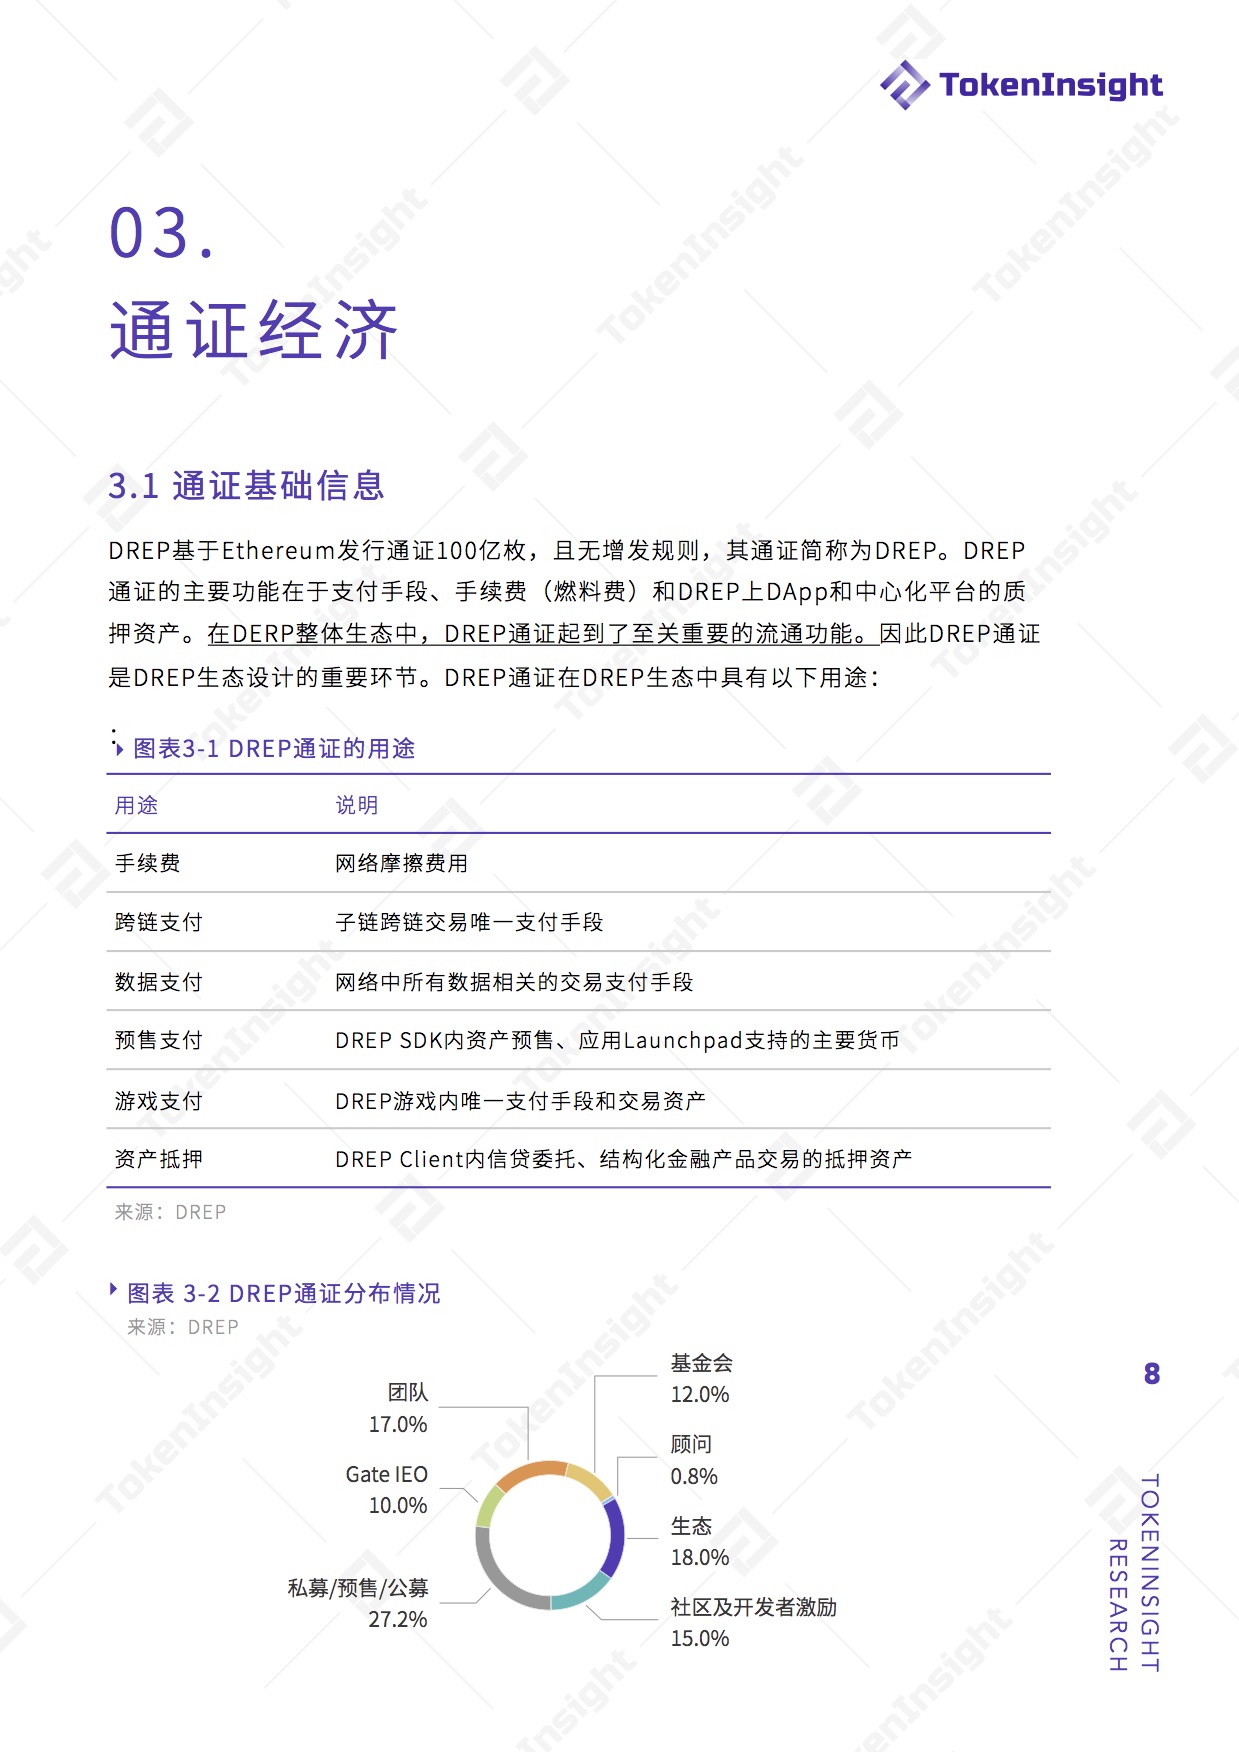Click the '生态' chart label
Screen dimensions: 1239x1752
tap(692, 1526)
